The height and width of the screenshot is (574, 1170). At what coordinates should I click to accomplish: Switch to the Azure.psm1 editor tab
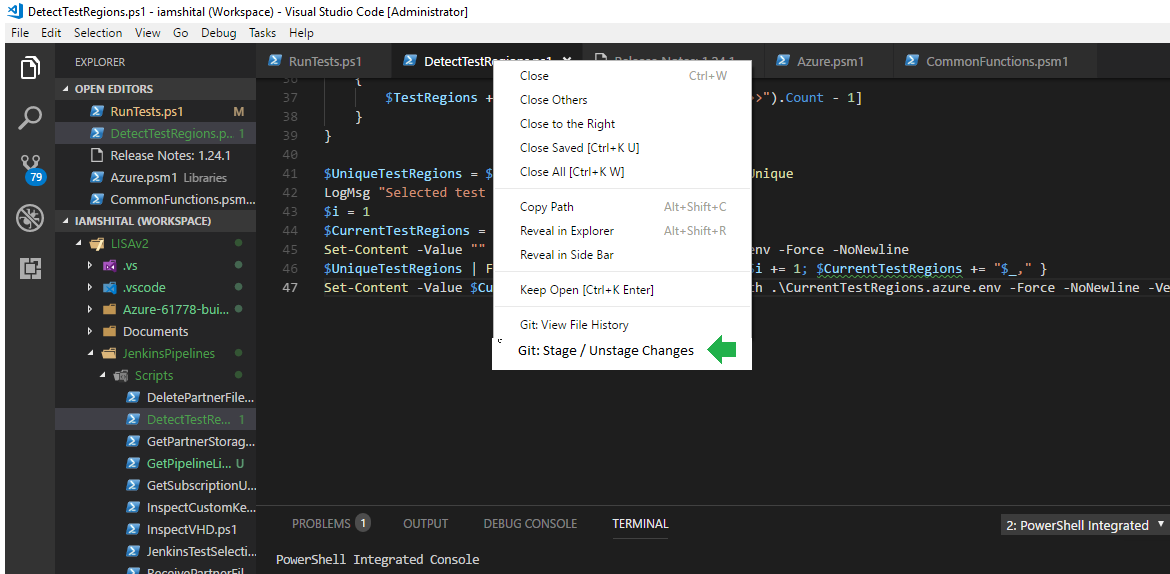828,61
